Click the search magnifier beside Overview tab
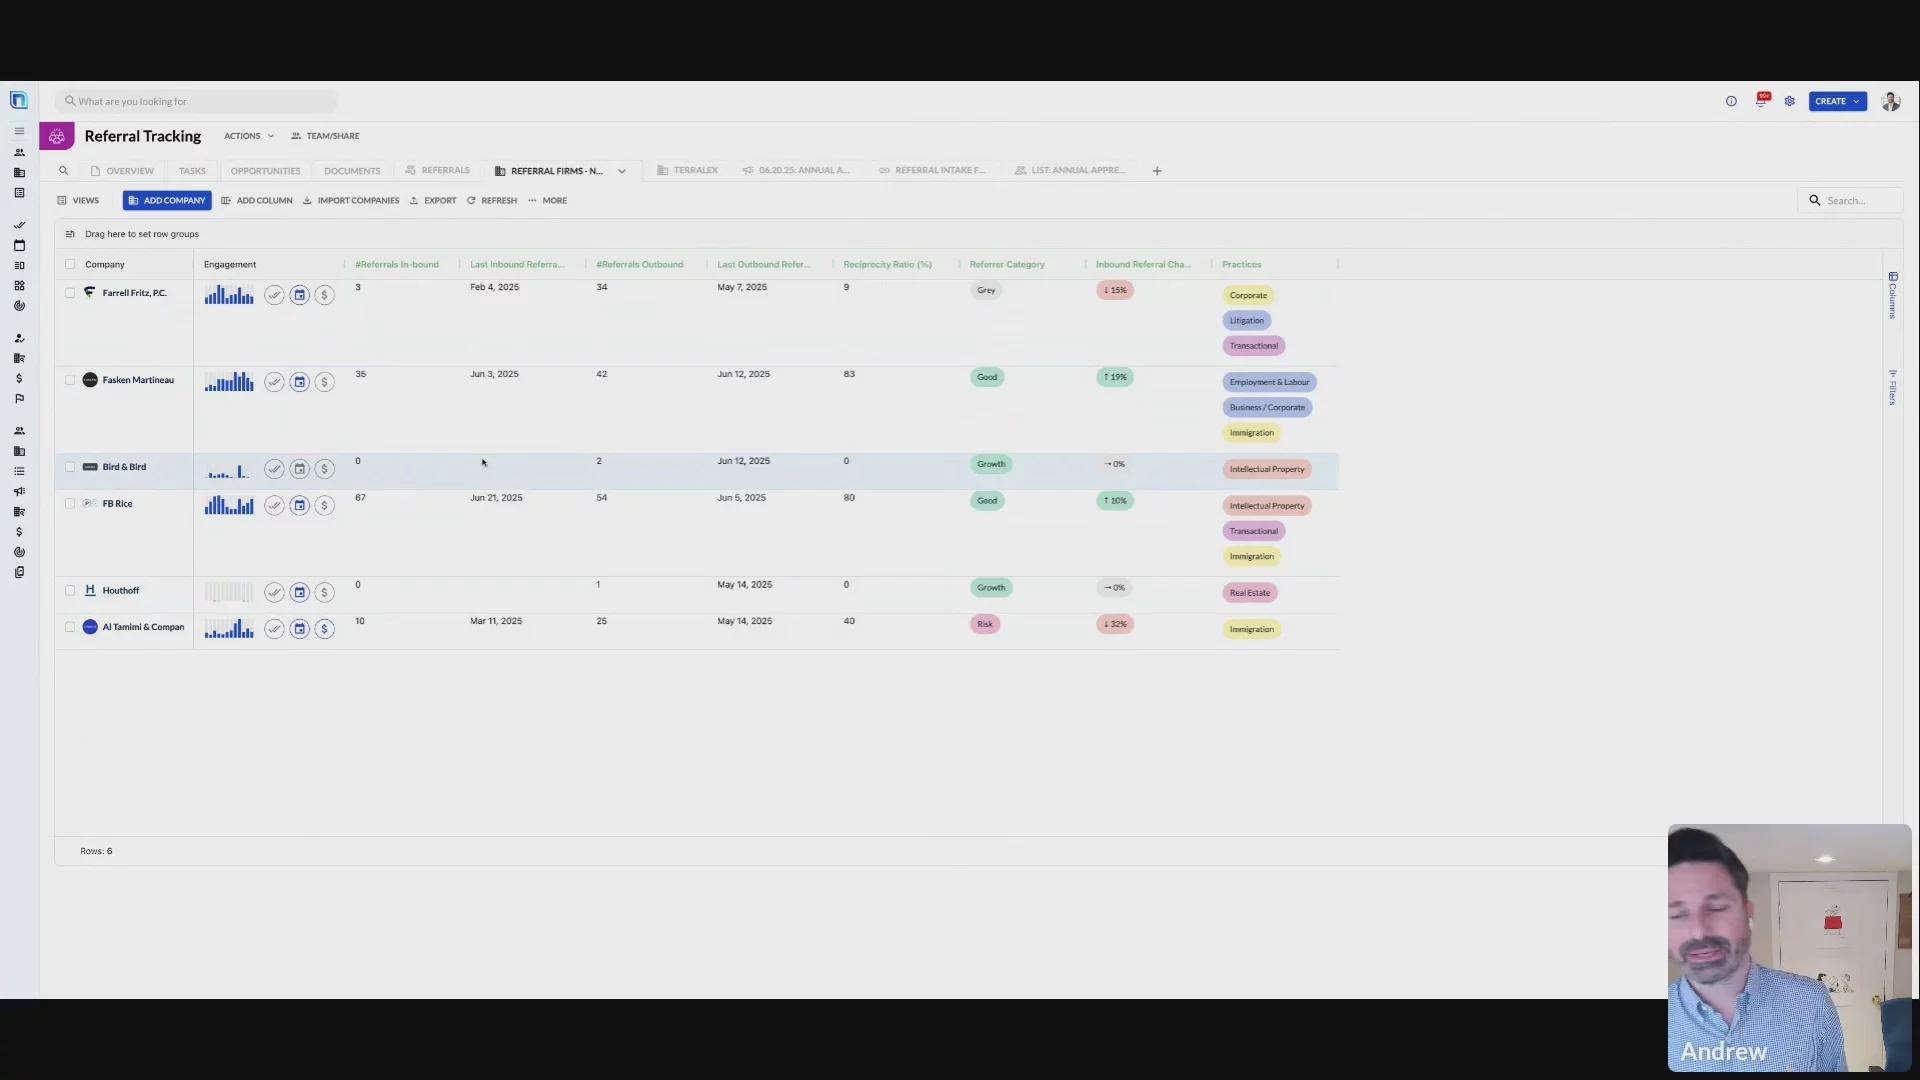This screenshot has width=1920, height=1080. tap(63, 171)
